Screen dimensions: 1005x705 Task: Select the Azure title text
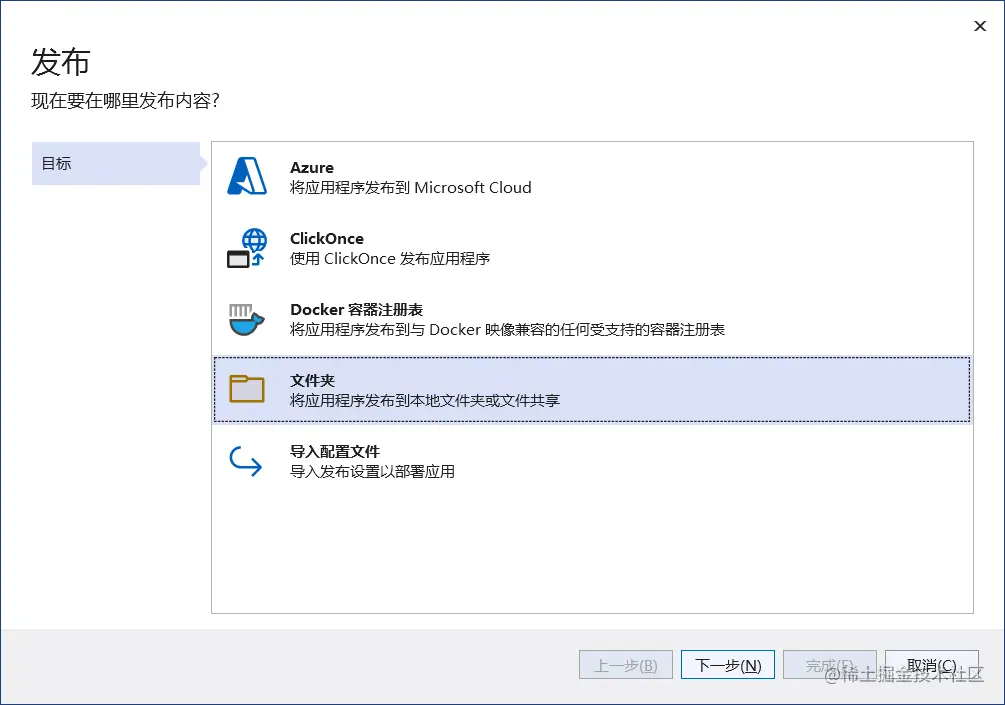tap(312, 168)
